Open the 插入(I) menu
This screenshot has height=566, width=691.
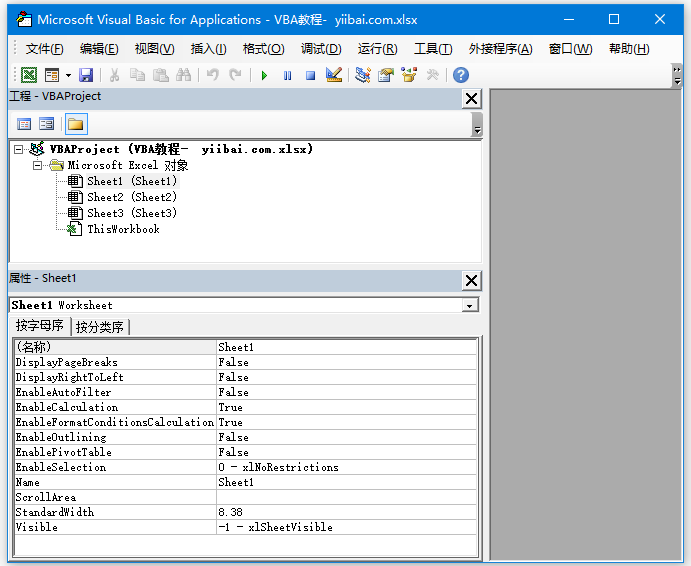[x=208, y=49]
